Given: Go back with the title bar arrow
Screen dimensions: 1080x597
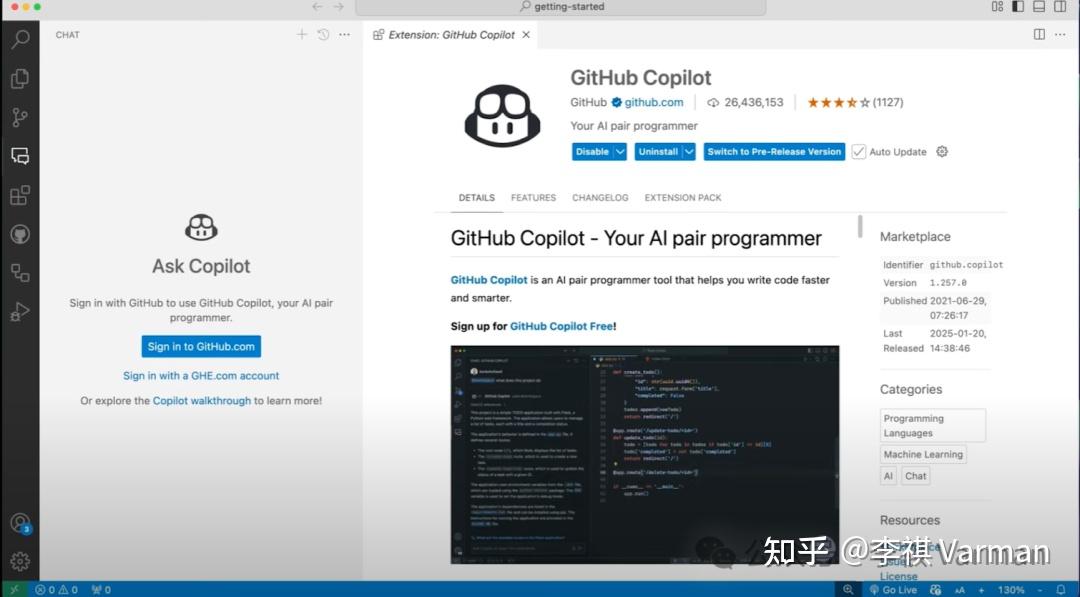Looking at the screenshot, I should pos(317,7).
